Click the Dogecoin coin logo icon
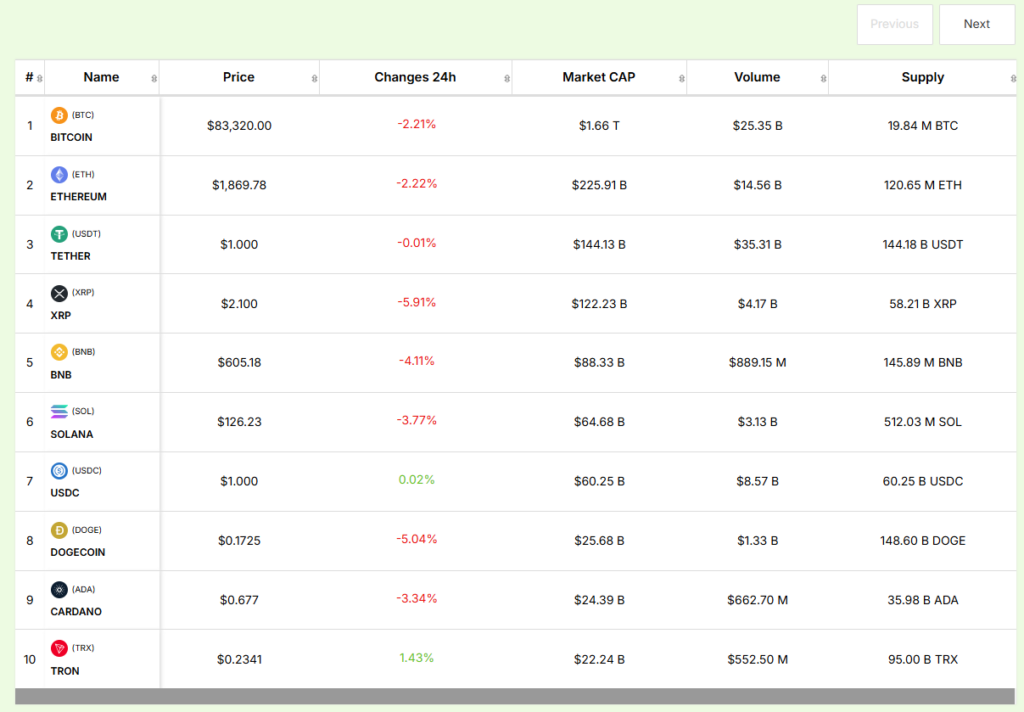Image resolution: width=1024 pixels, height=712 pixels. (x=59, y=530)
